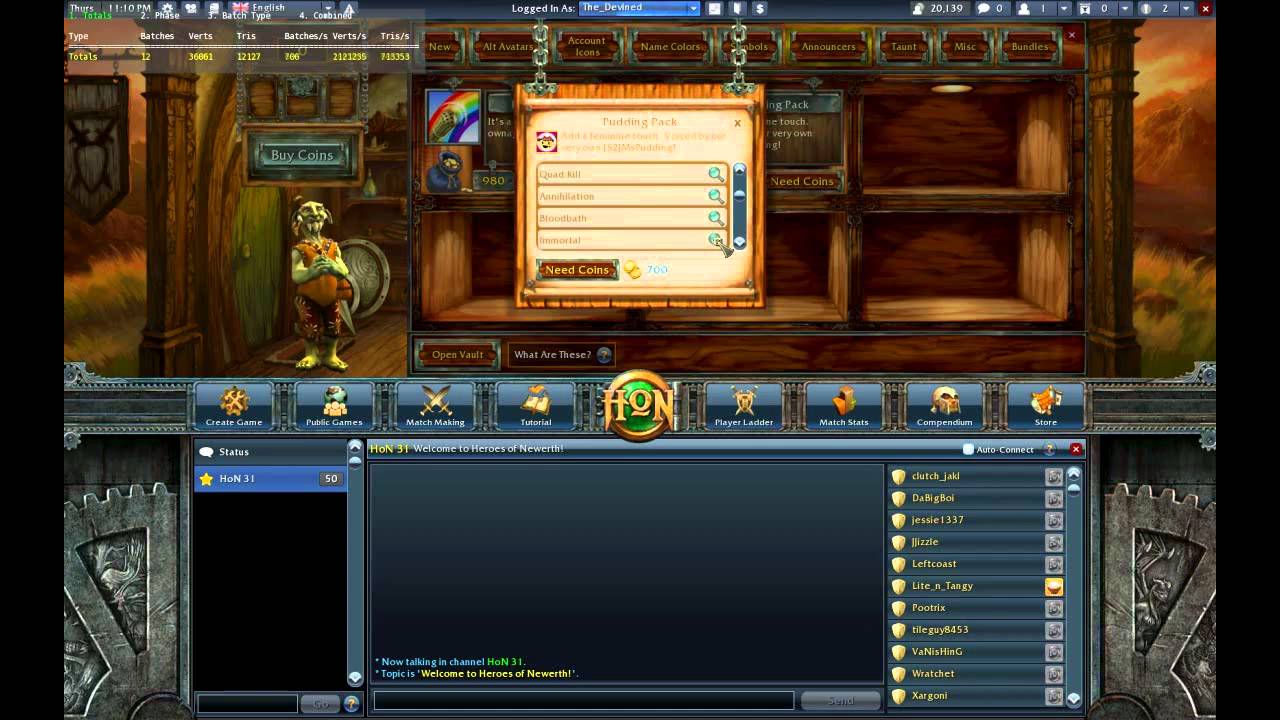Click the help icon next to Go button
This screenshot has width=1280, height=720.
pos(351,704)
